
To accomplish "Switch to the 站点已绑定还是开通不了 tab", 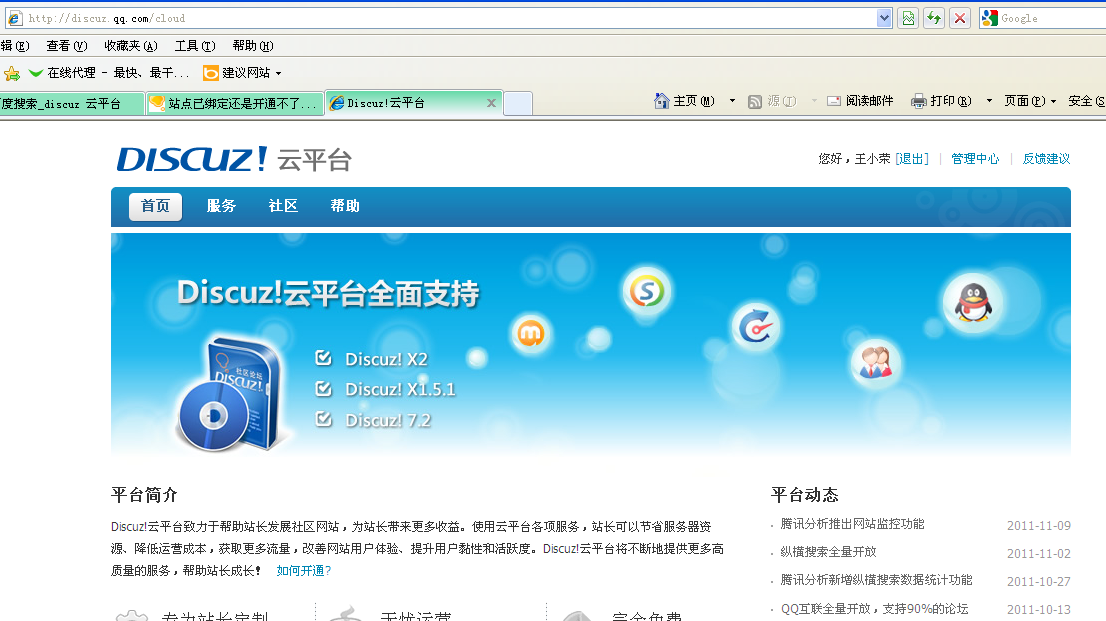I will 235,103.
